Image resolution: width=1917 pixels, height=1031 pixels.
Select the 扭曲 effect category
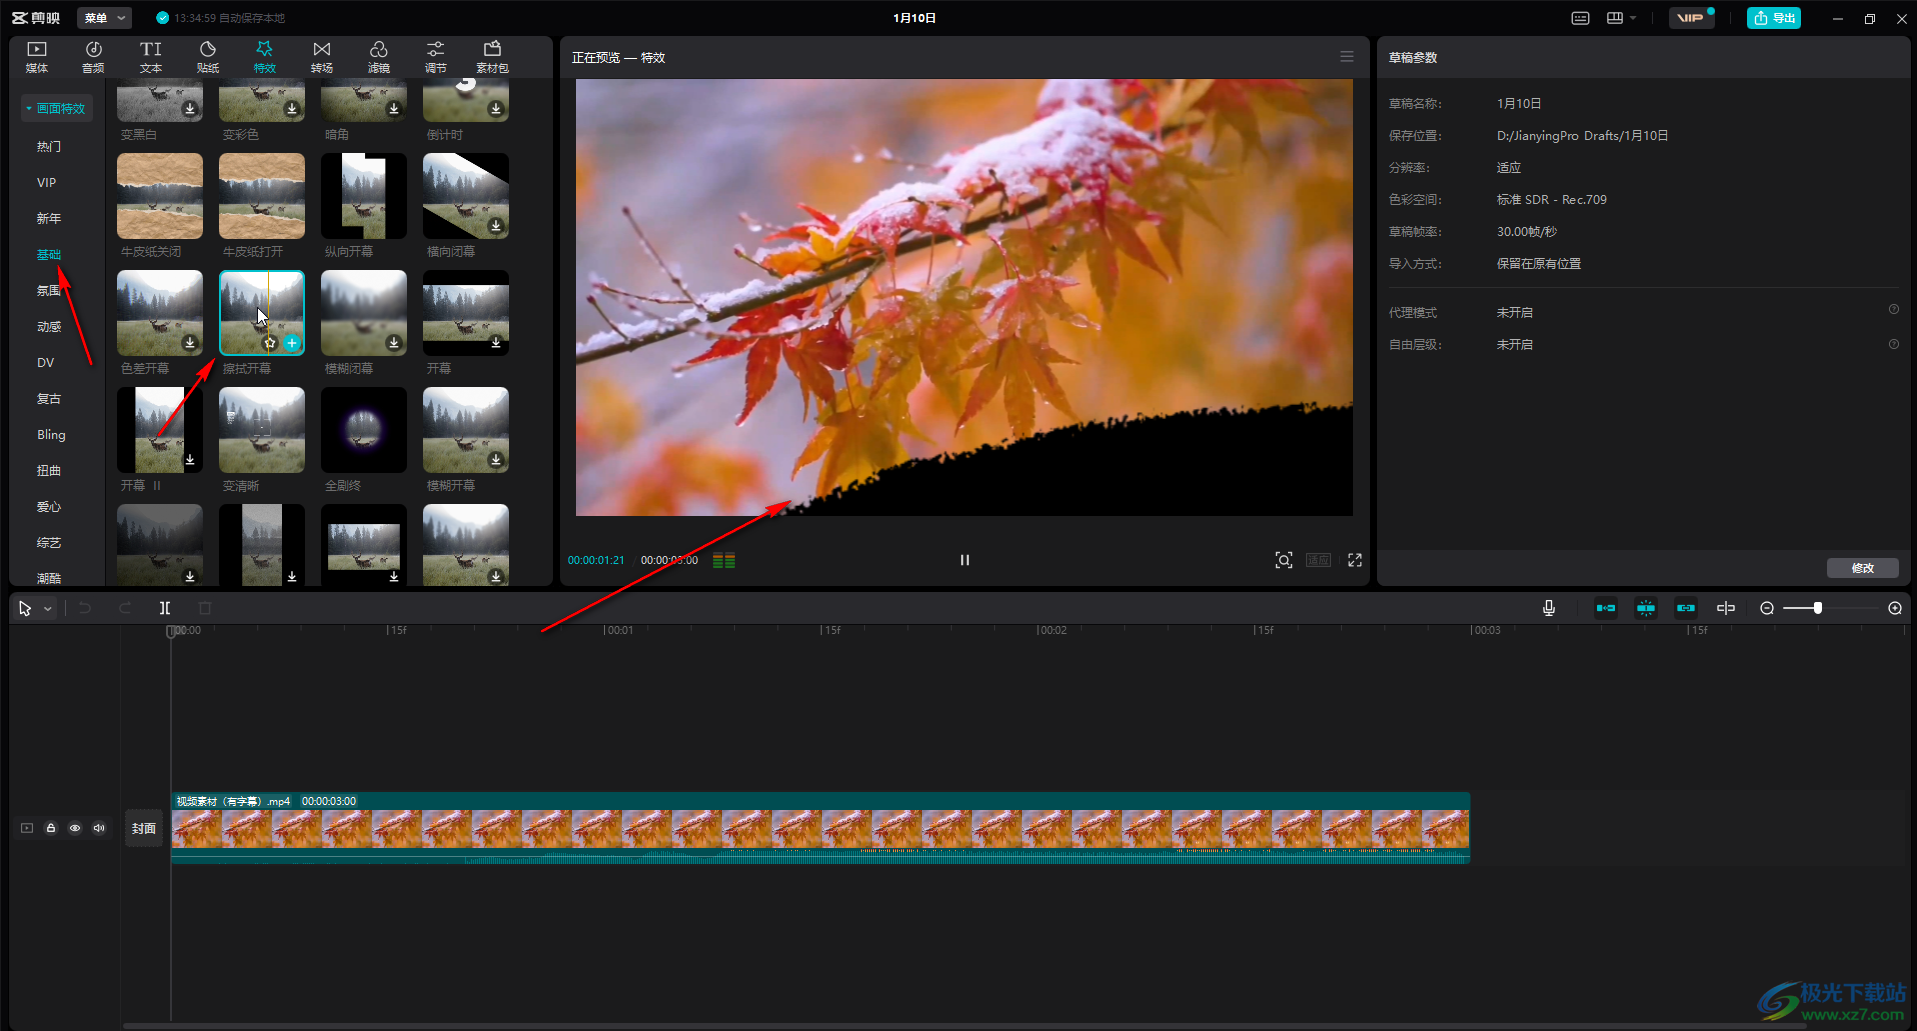49,470
